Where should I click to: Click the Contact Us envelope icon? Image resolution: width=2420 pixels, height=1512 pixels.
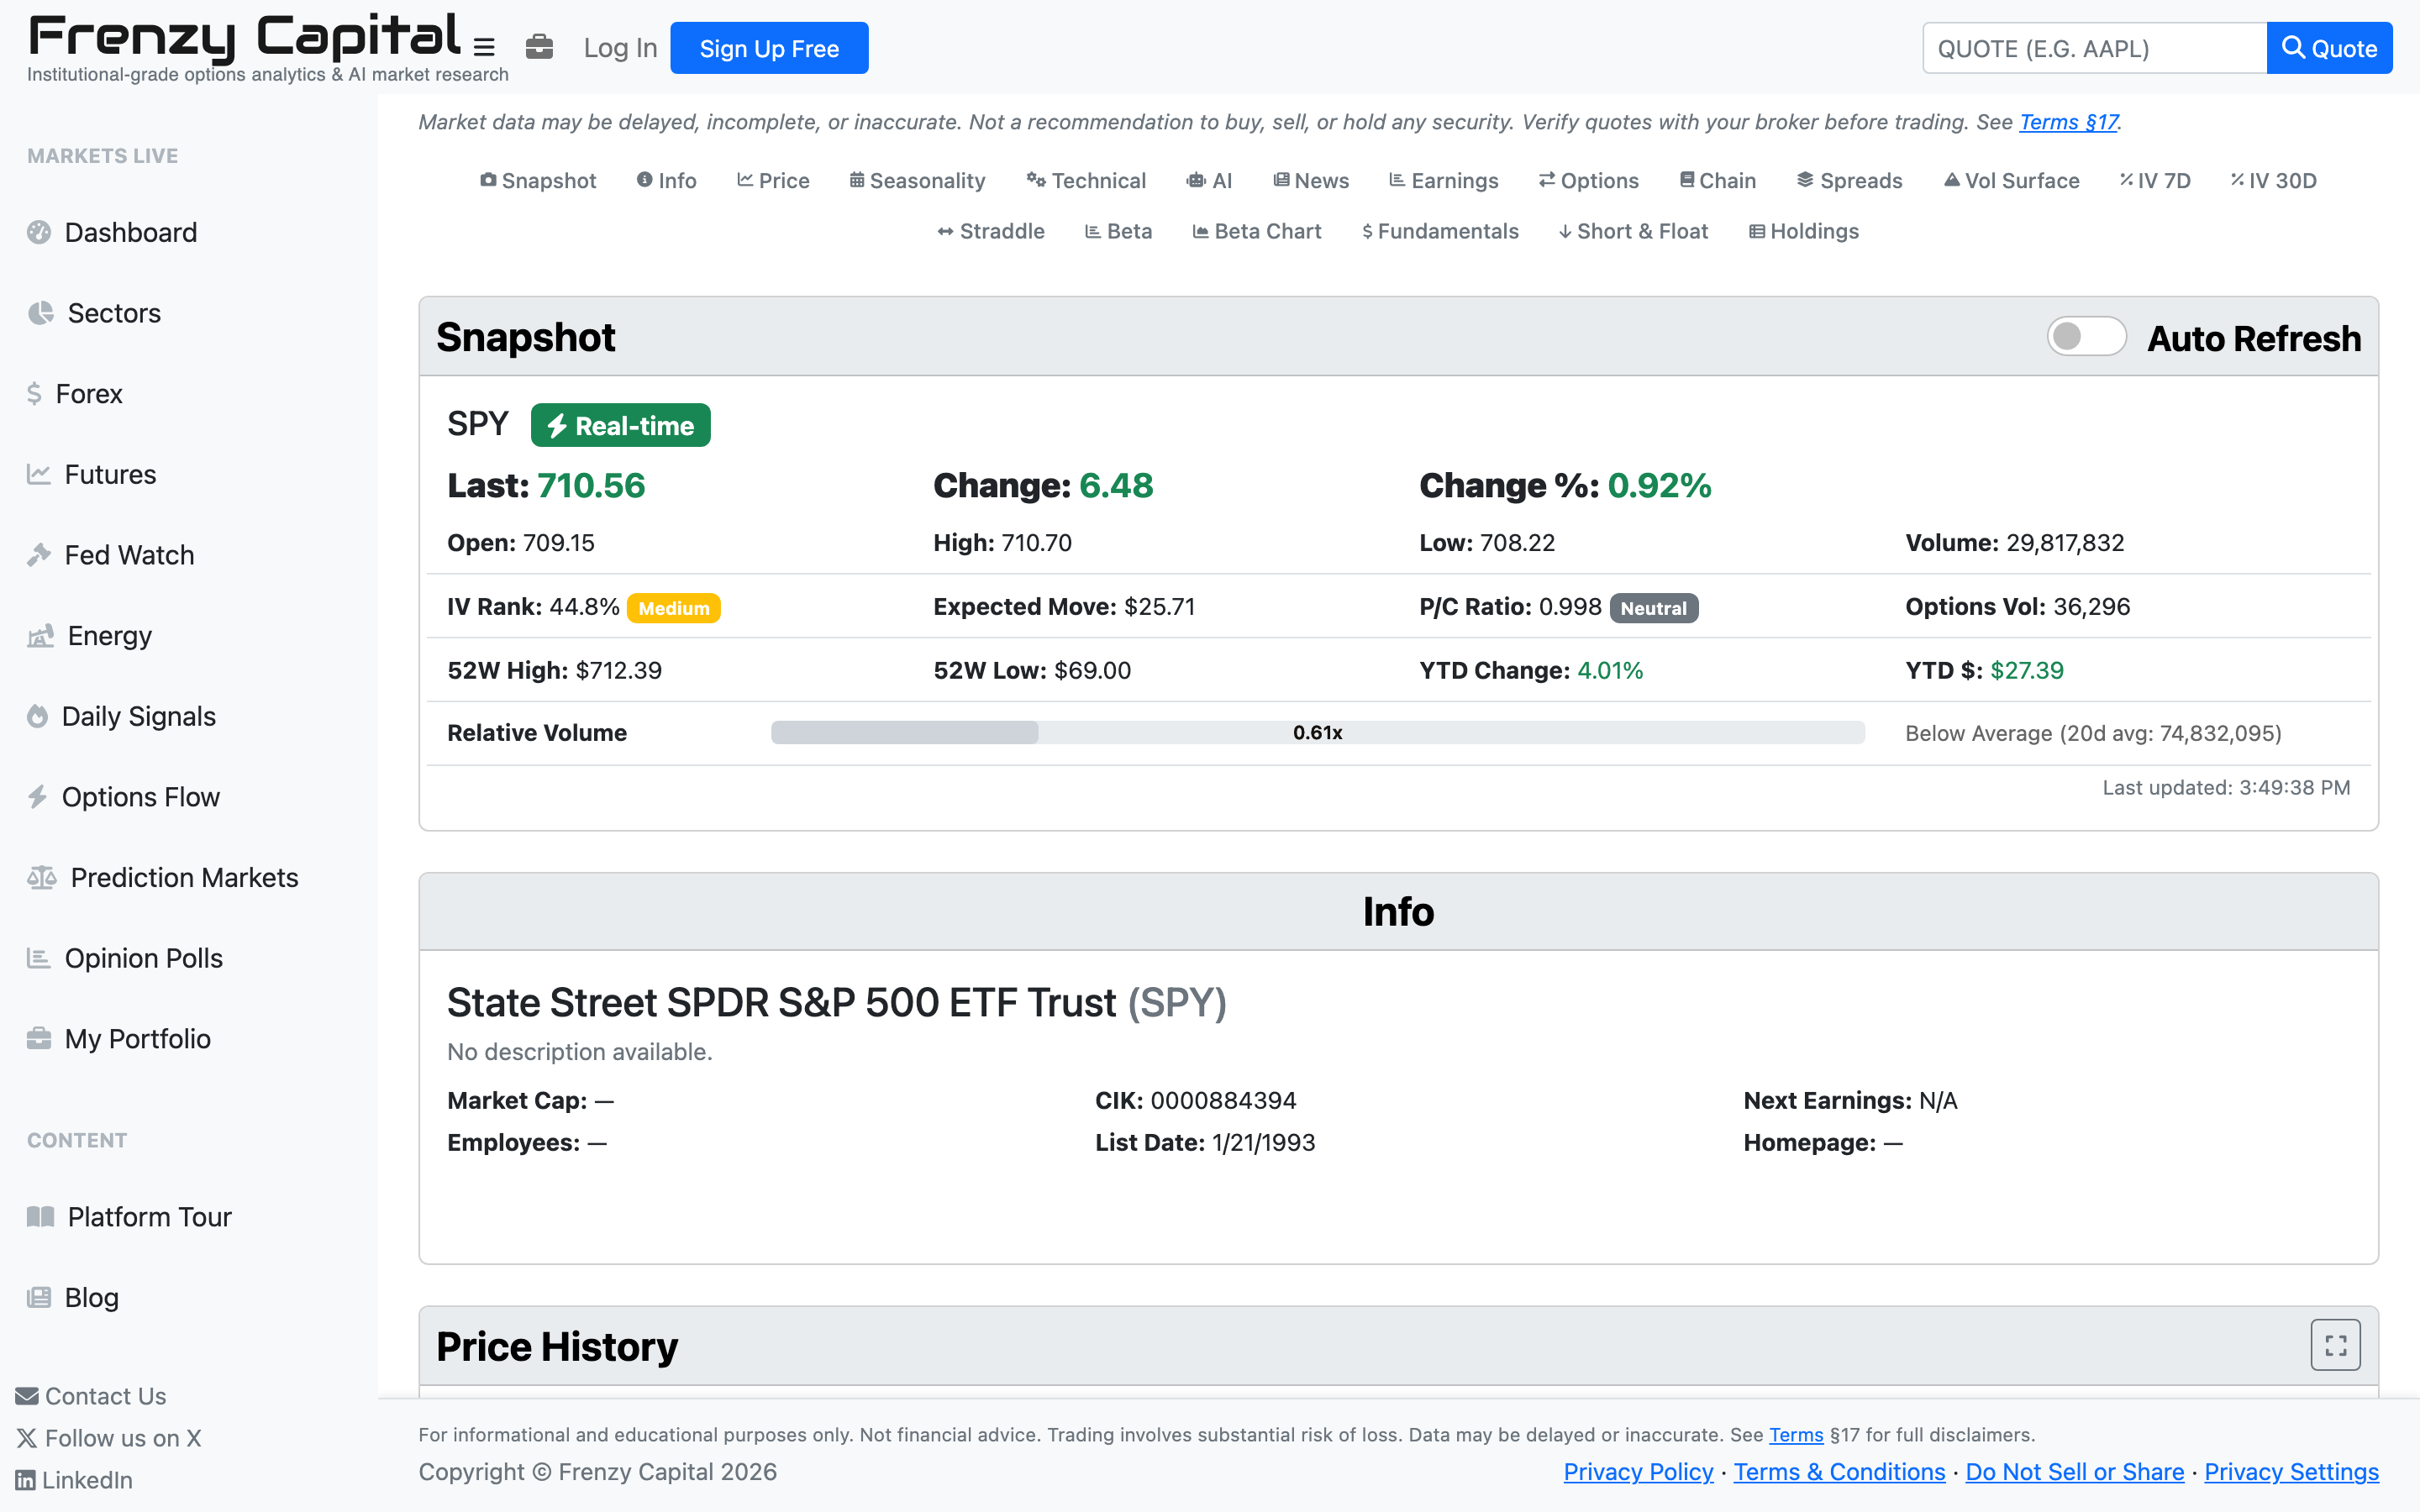[x=27, y=1396]
